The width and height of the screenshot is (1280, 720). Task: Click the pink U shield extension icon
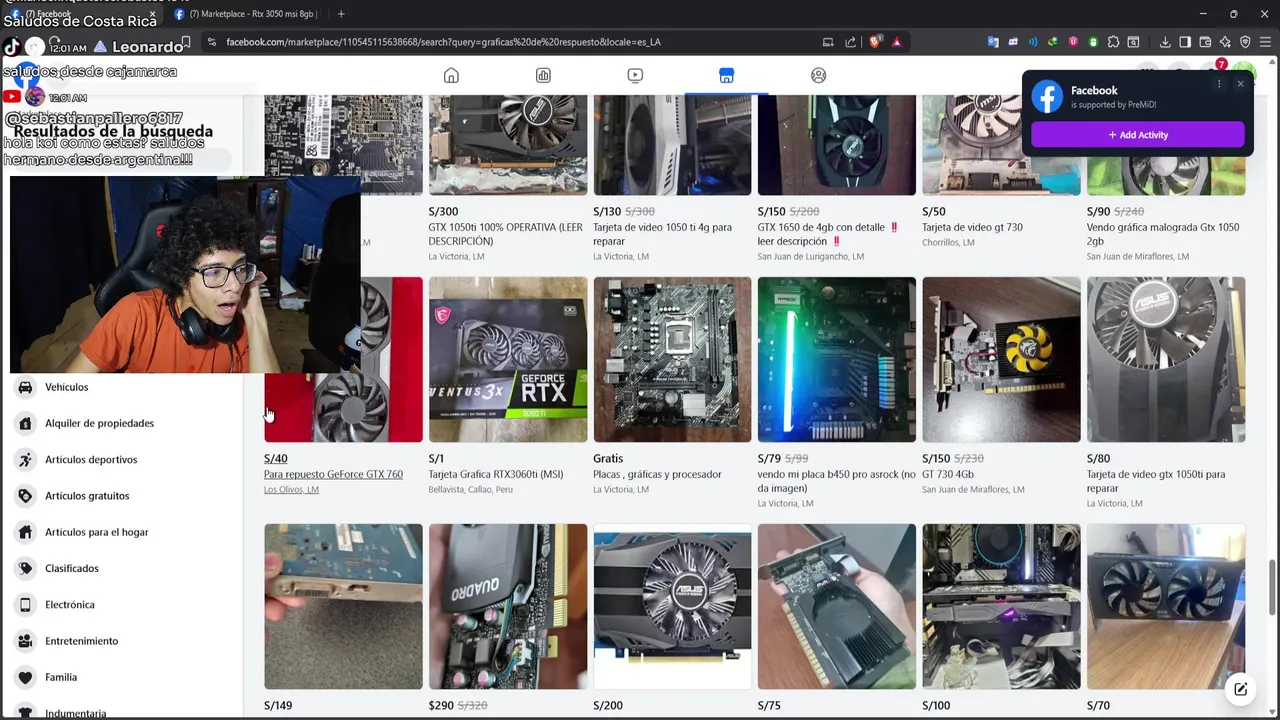(1073, 42)
